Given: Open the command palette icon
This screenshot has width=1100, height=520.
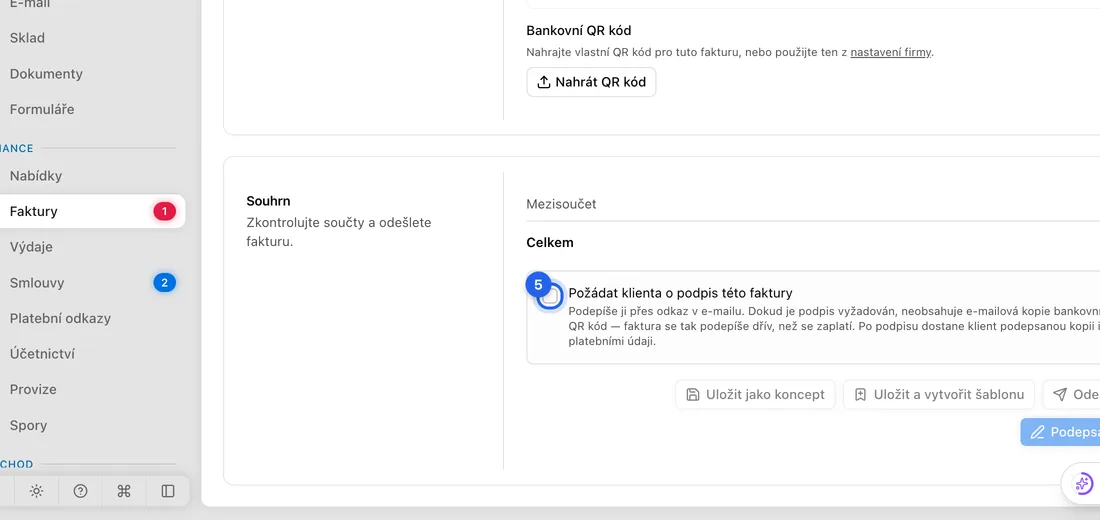Looking at the screenshot, I should pyautogui.click(x=124, y=491).
